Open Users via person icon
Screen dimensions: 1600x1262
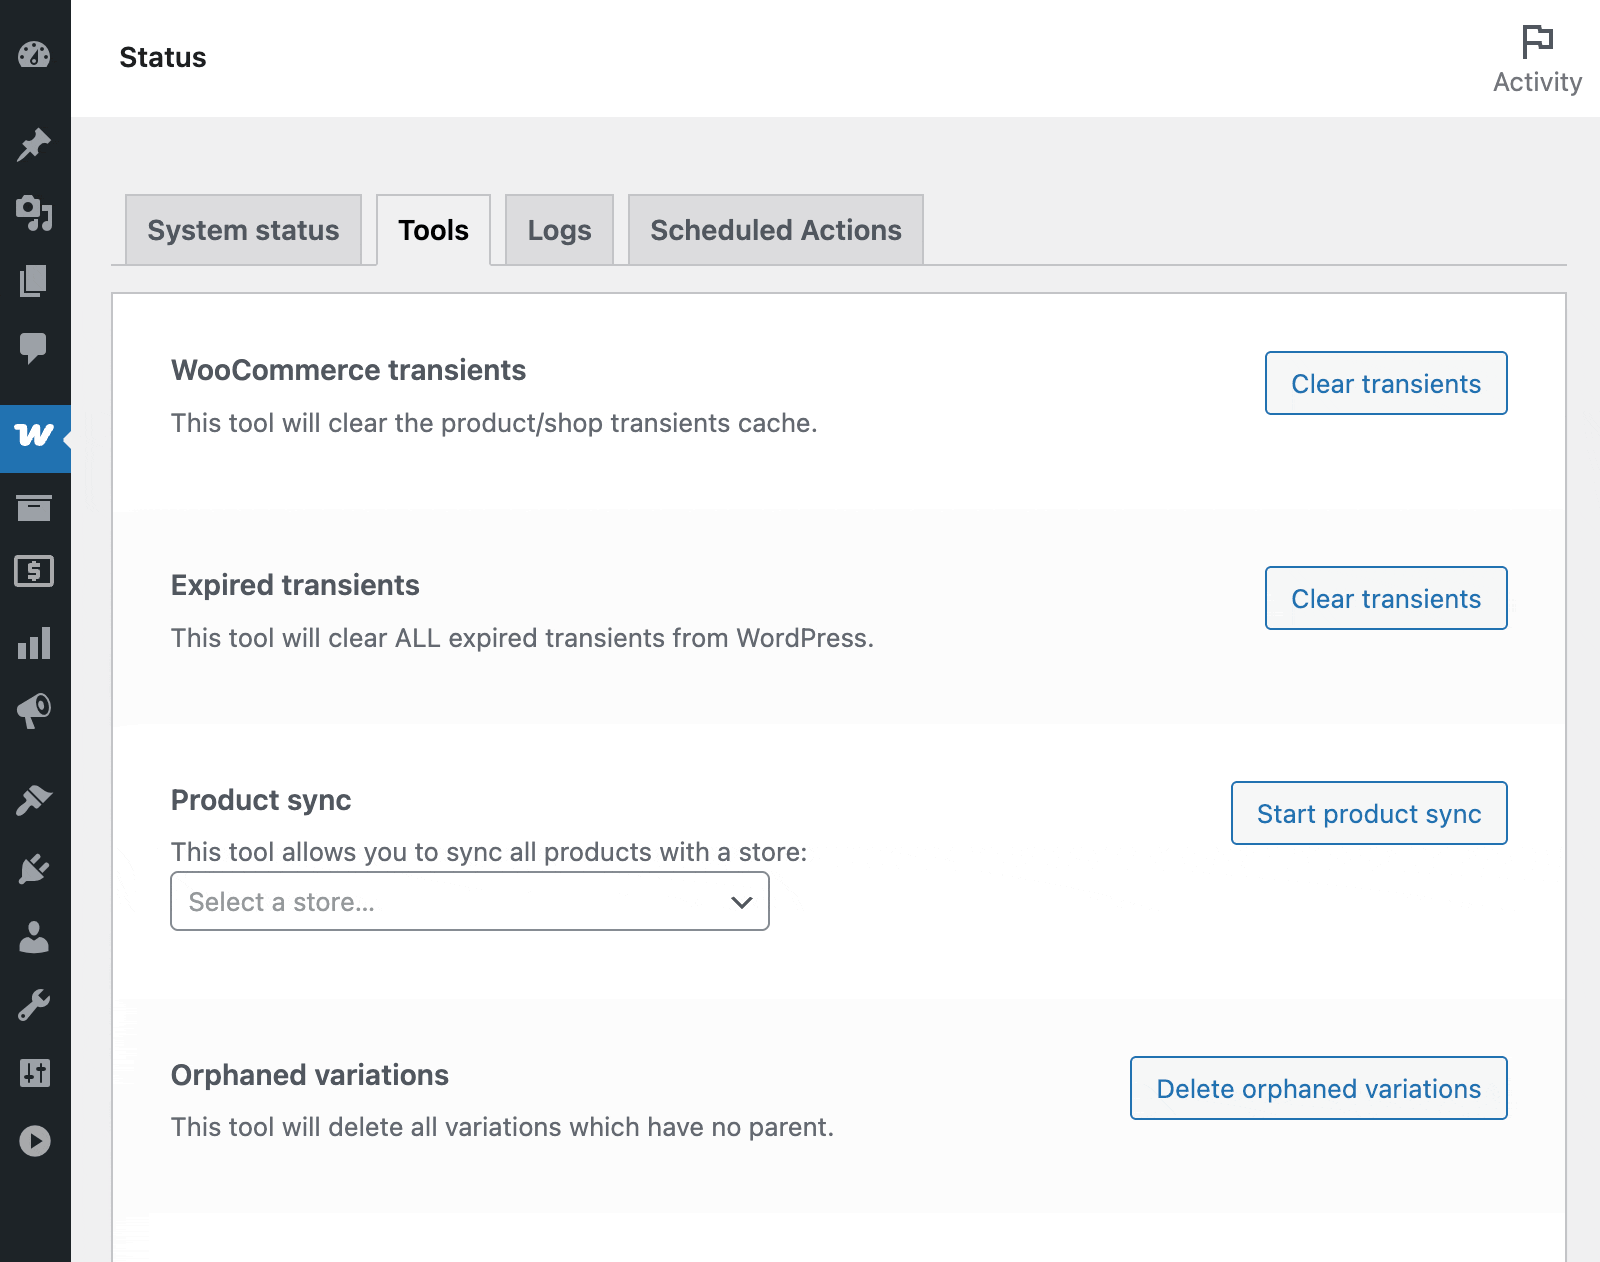(35, 937)
